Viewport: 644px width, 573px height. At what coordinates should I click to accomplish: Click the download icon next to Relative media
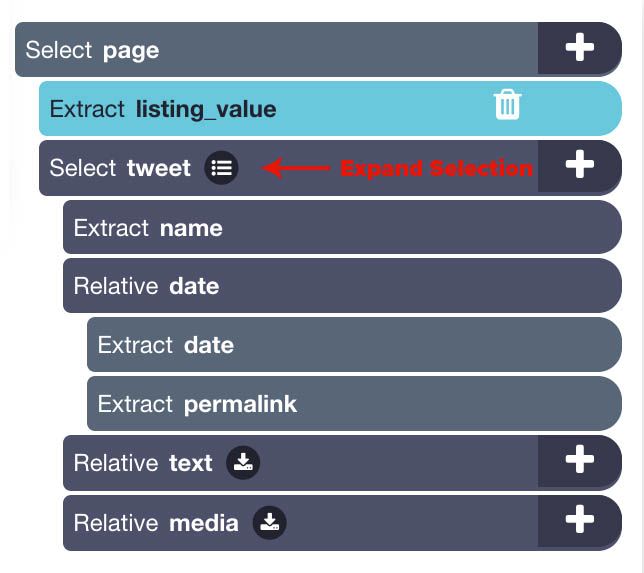269,522
